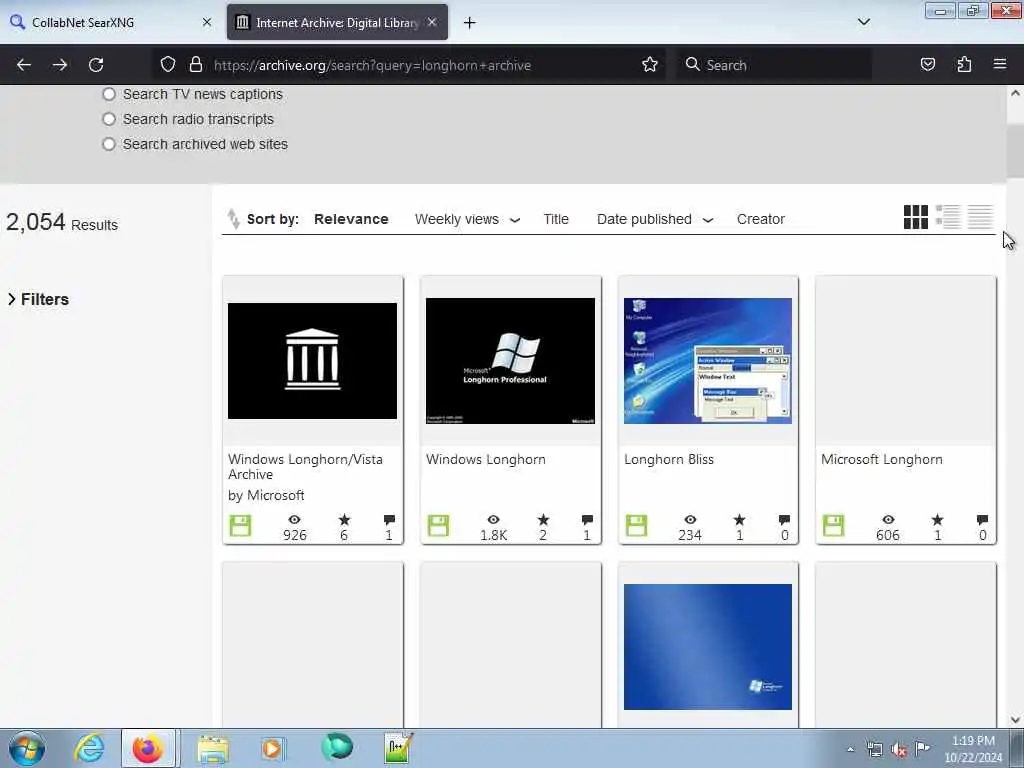Click the shield tracking protection icon
This screenshot has width=1024, height=768.
168,64
